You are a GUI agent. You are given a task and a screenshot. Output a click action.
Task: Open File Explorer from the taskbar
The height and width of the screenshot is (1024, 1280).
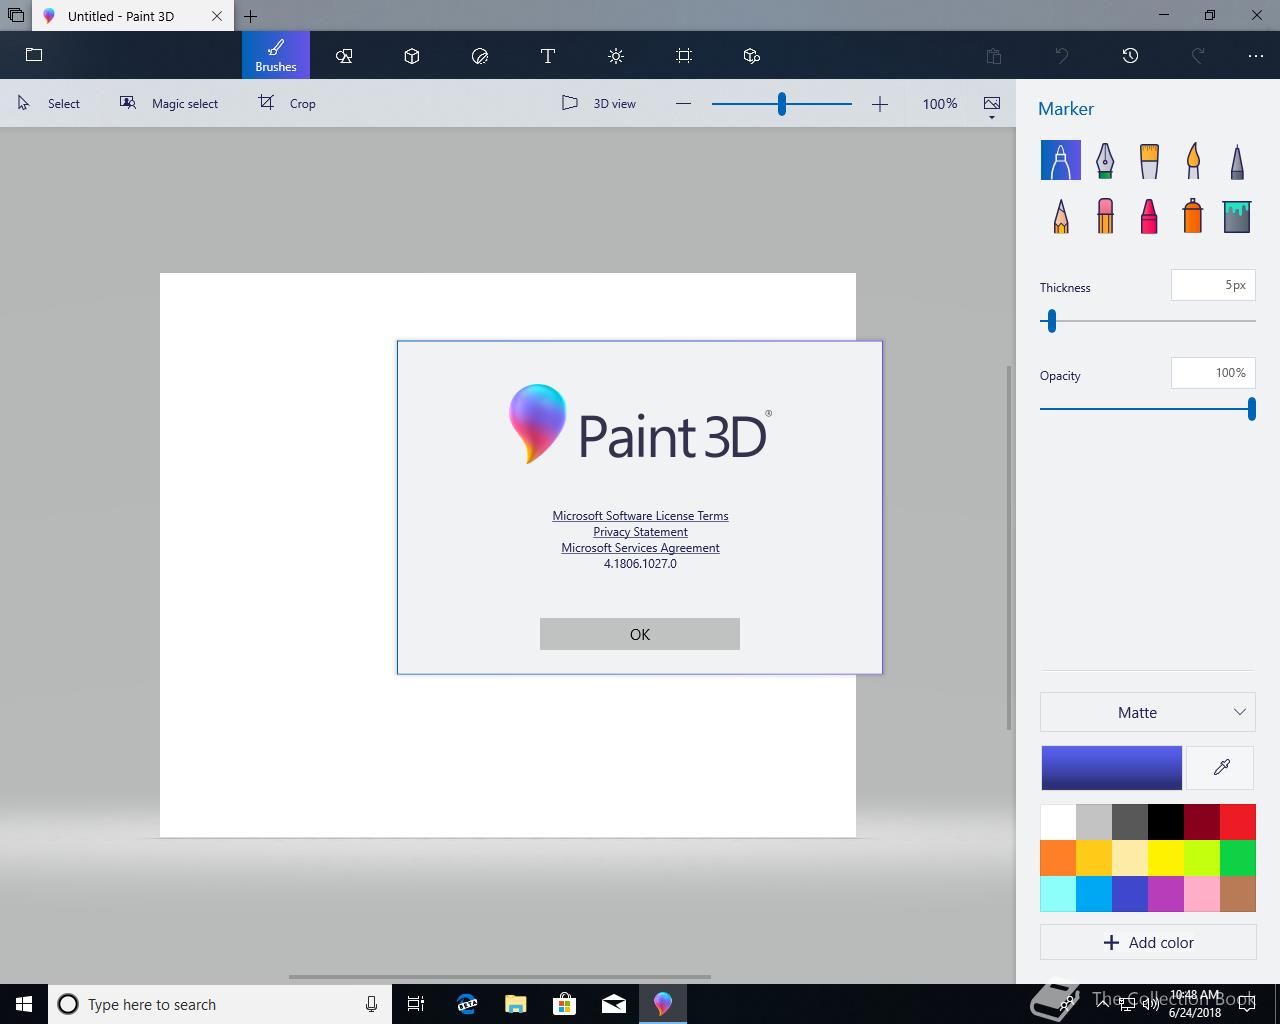(515, 1004)
